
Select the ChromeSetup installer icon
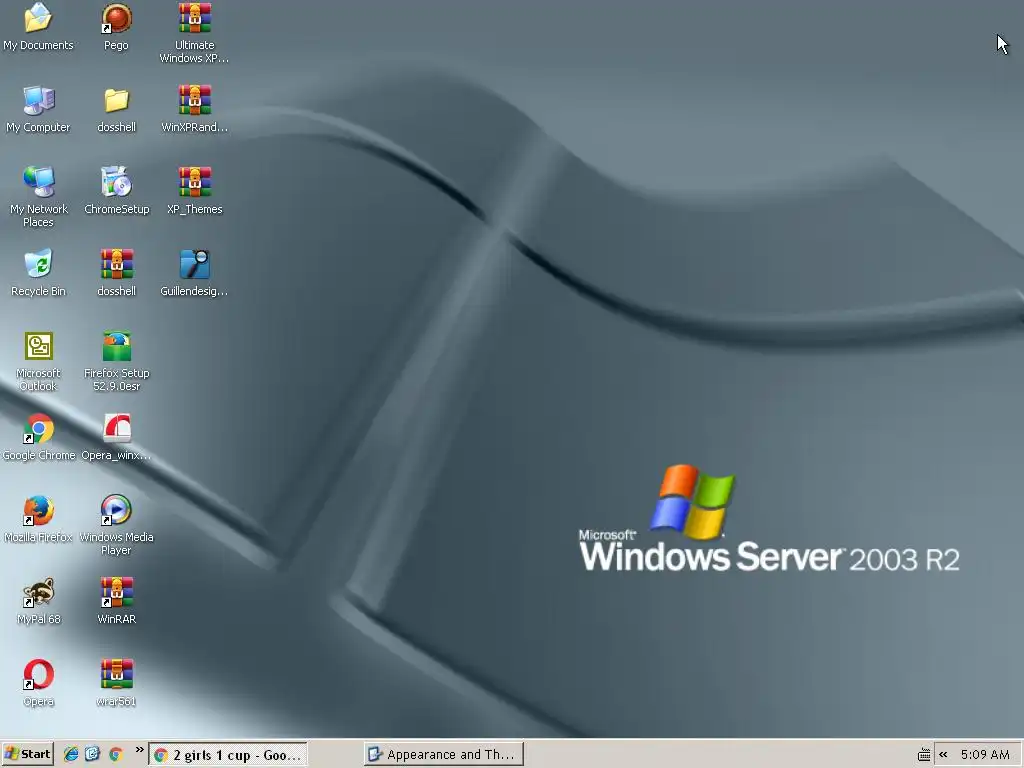pyautogui.click(x=116, y=182)
